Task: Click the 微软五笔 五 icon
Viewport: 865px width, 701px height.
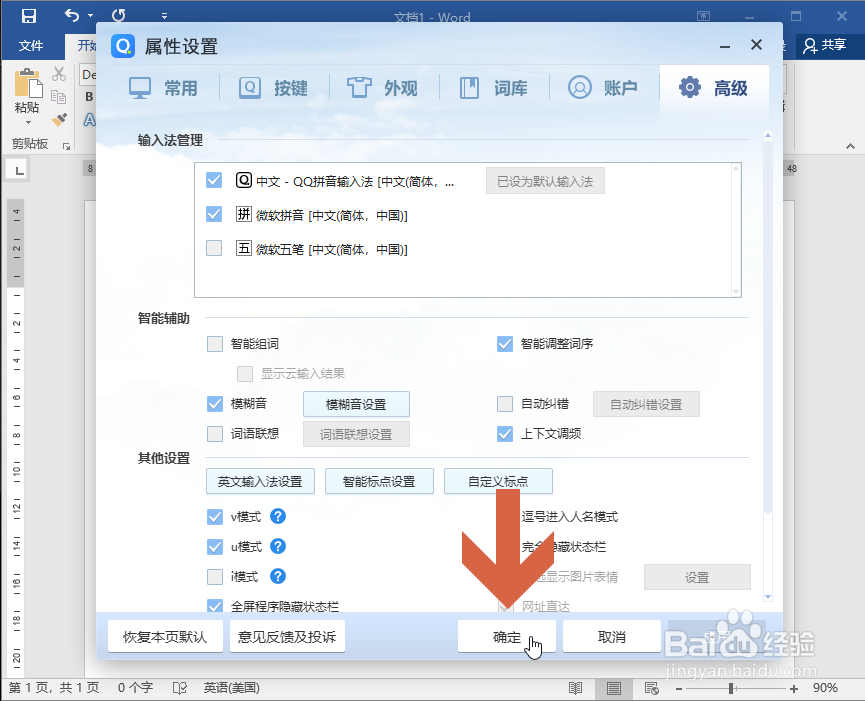Action: (244, 248)
